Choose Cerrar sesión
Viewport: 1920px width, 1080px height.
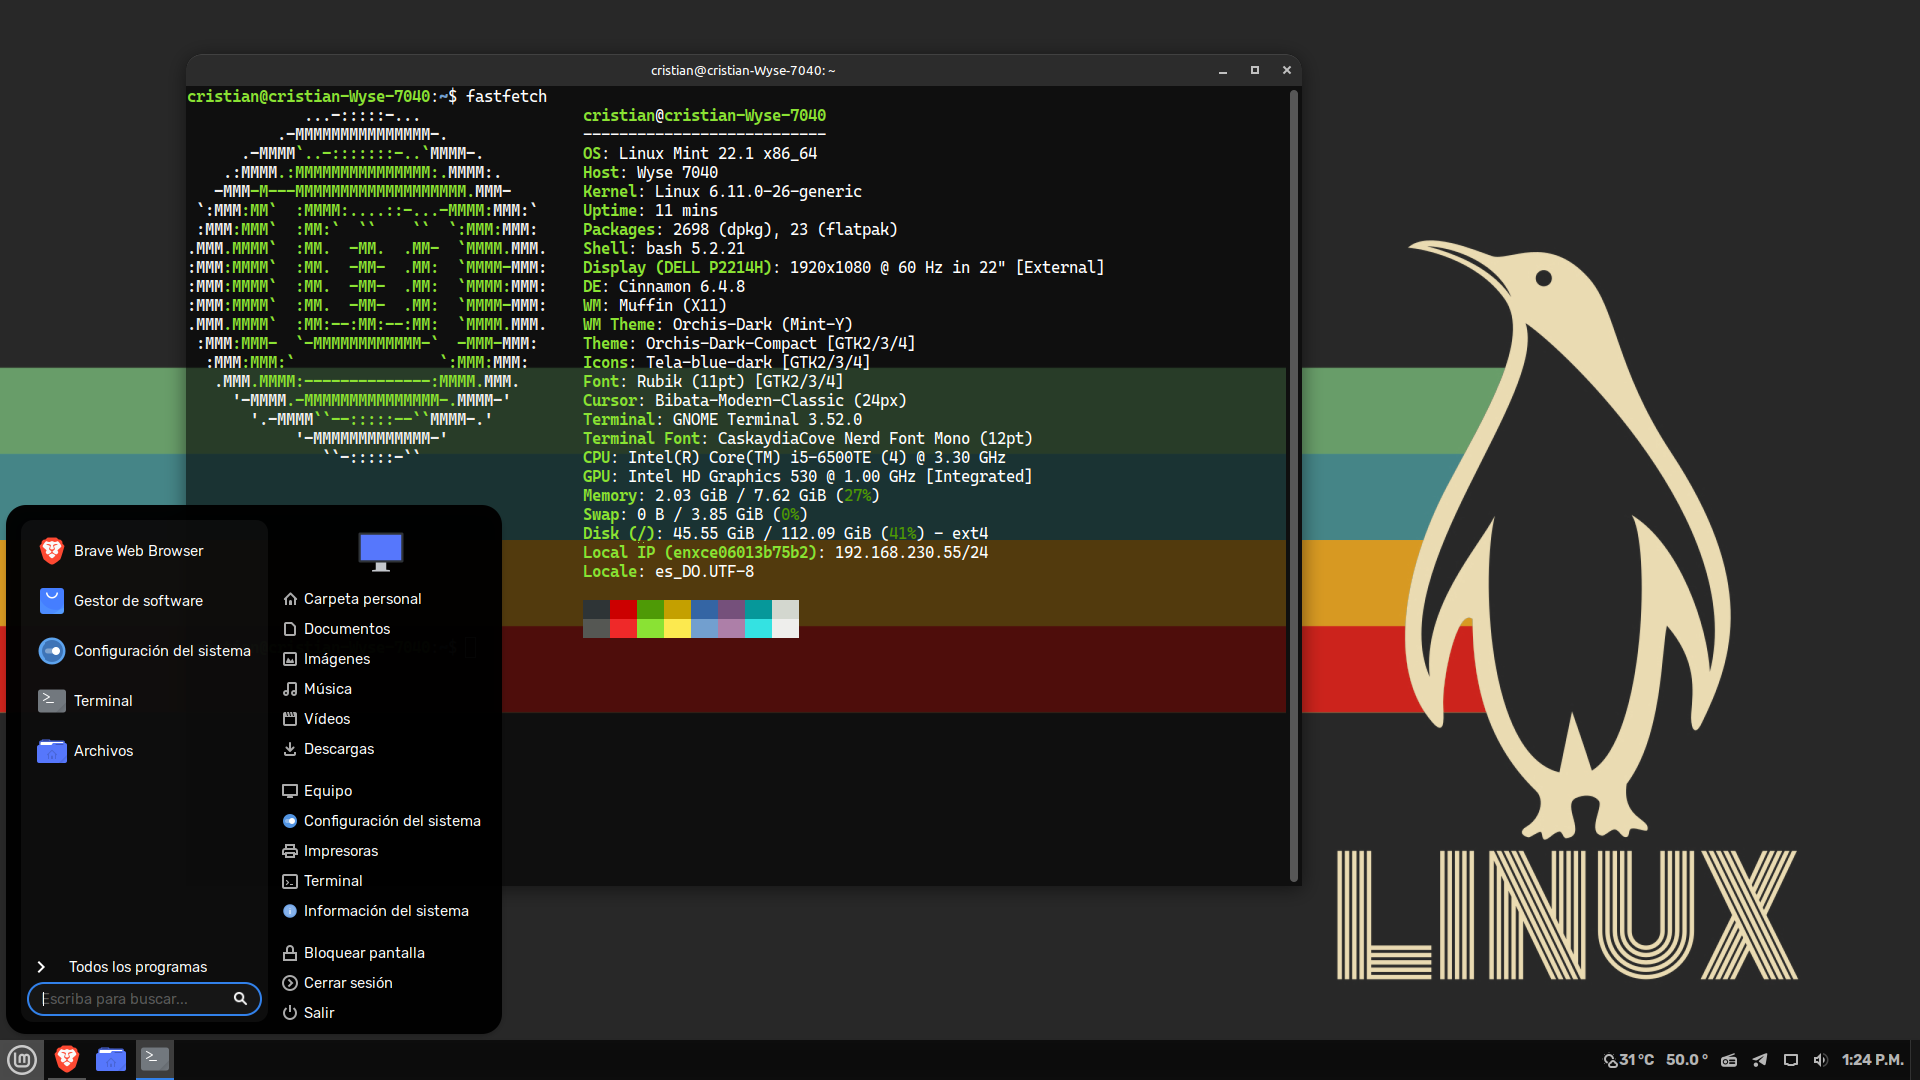click(x=337, y=983)
